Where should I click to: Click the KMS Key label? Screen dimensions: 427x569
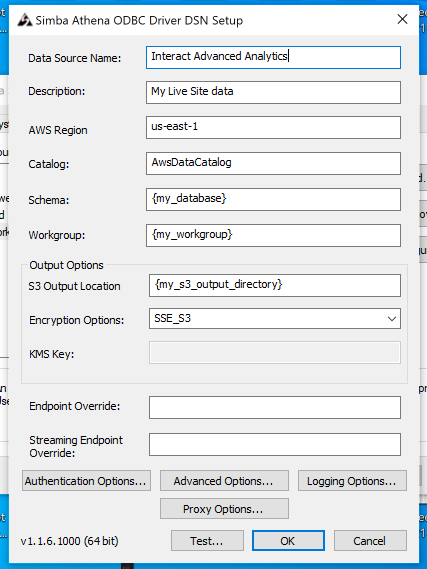[x=52, y=354]
